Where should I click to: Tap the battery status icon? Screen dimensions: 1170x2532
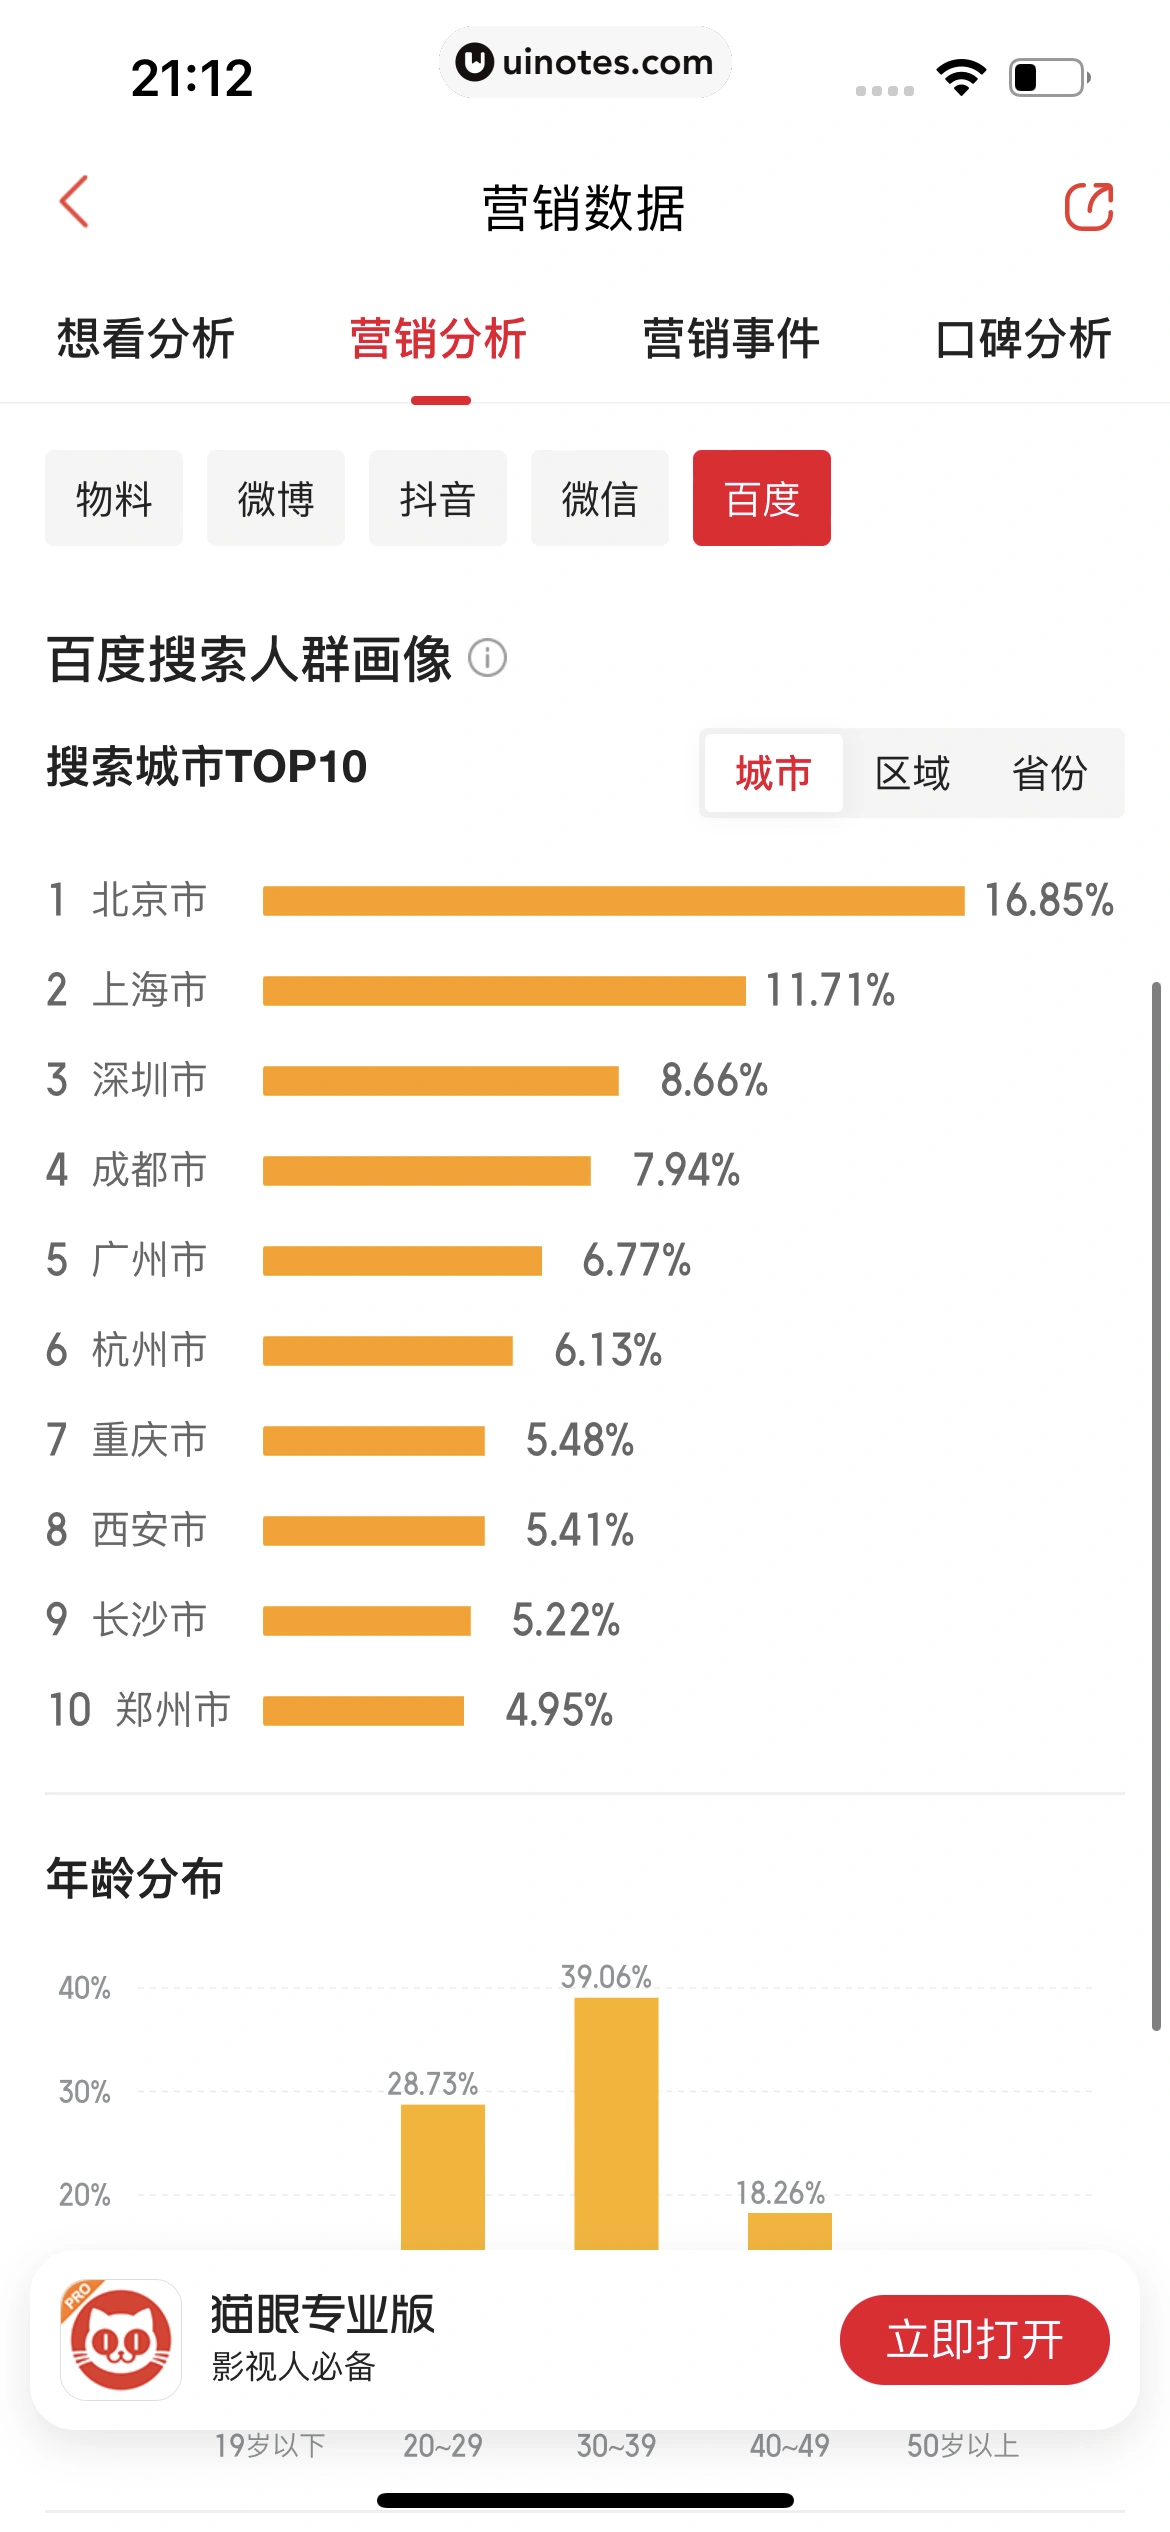[x=1048, y=78]
